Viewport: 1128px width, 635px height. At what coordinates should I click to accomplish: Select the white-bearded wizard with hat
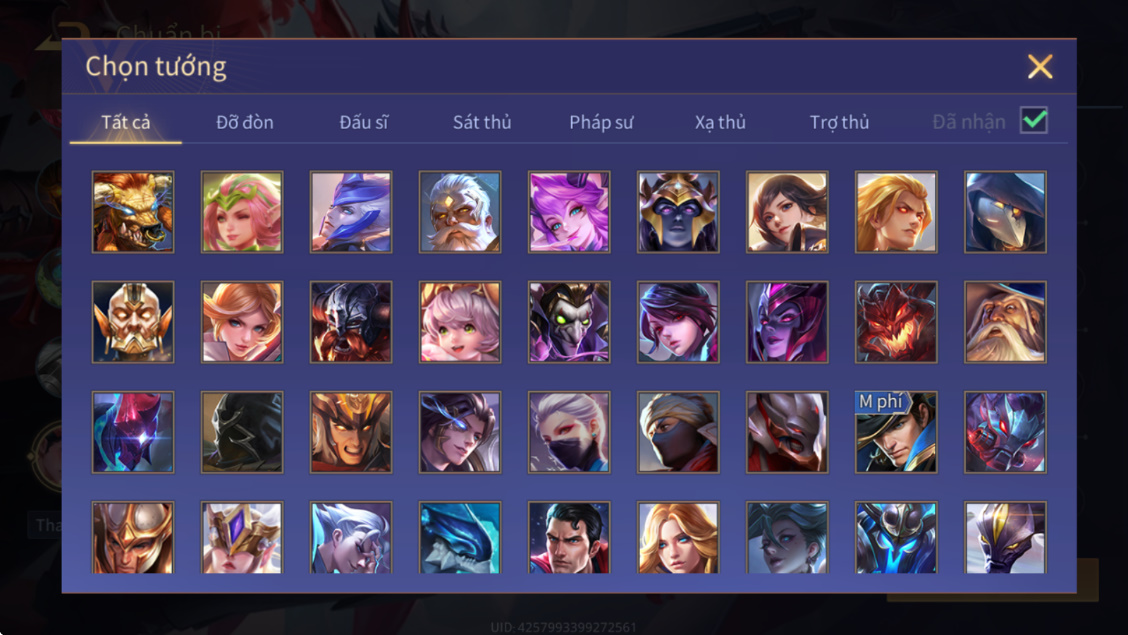tap(1005, 322)
